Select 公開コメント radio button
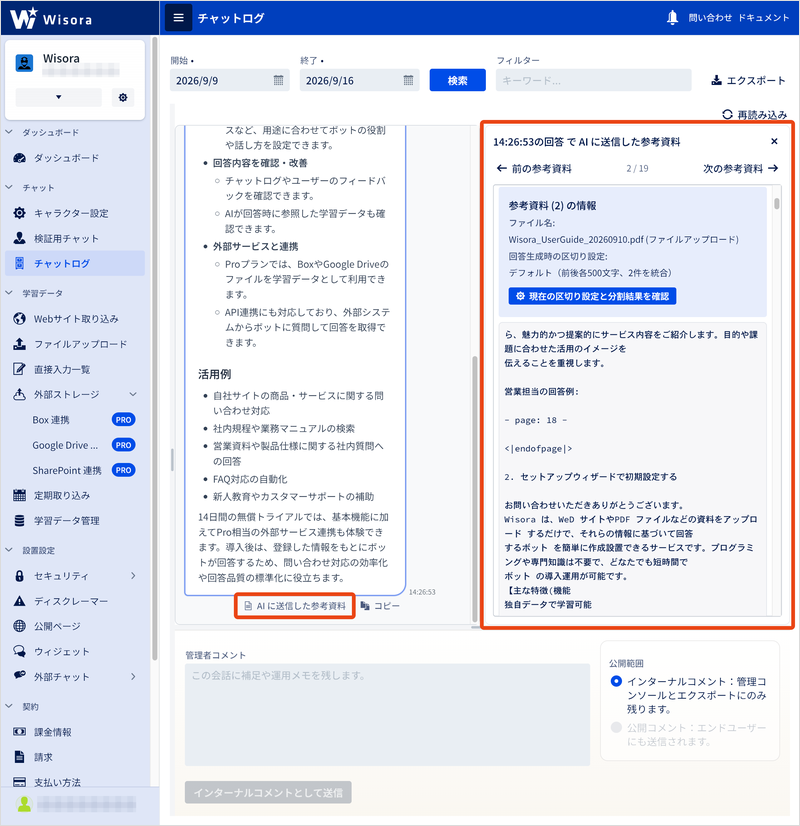 coord(616,727)
